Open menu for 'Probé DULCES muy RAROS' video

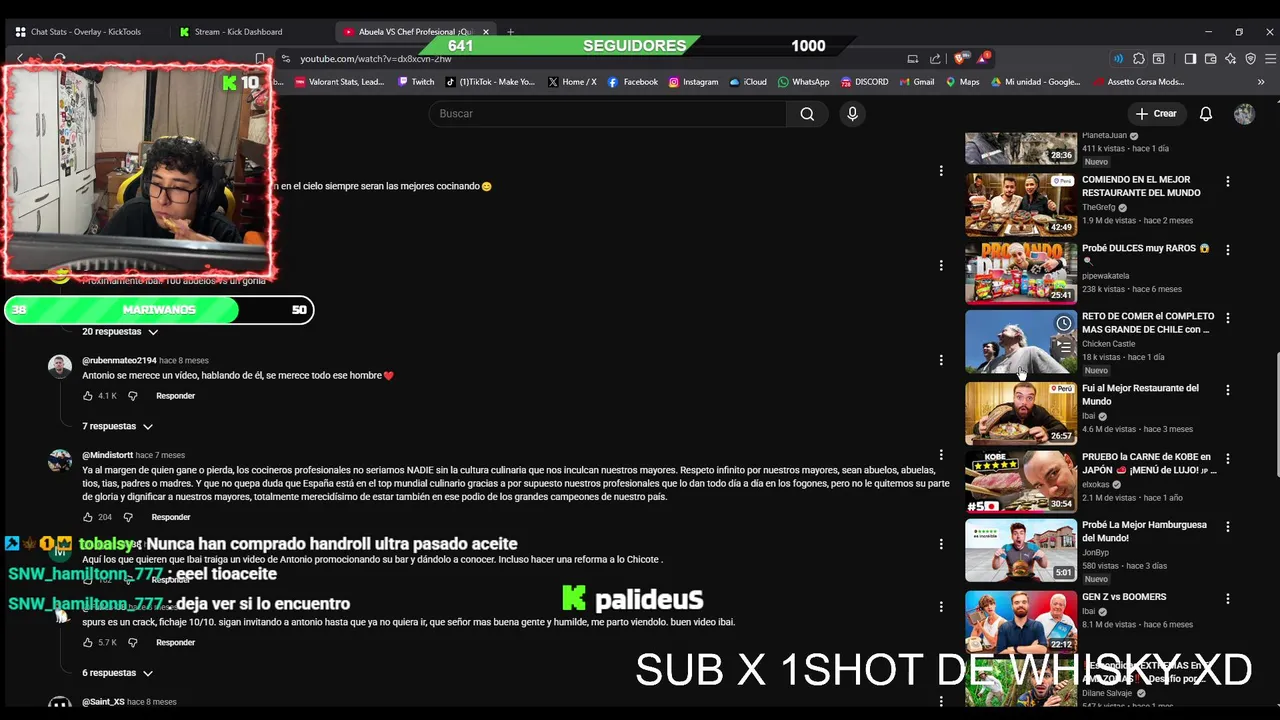click(x=1228, y=250)
